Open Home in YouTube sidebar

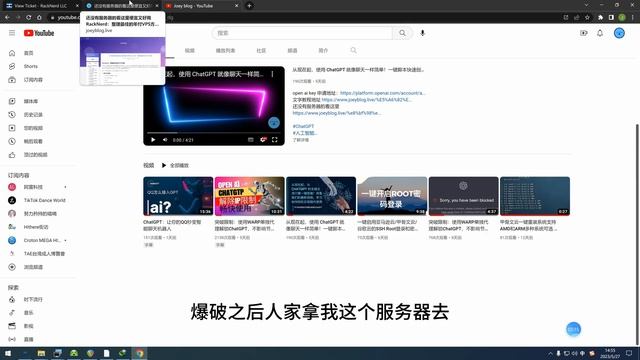pos(28,53)
